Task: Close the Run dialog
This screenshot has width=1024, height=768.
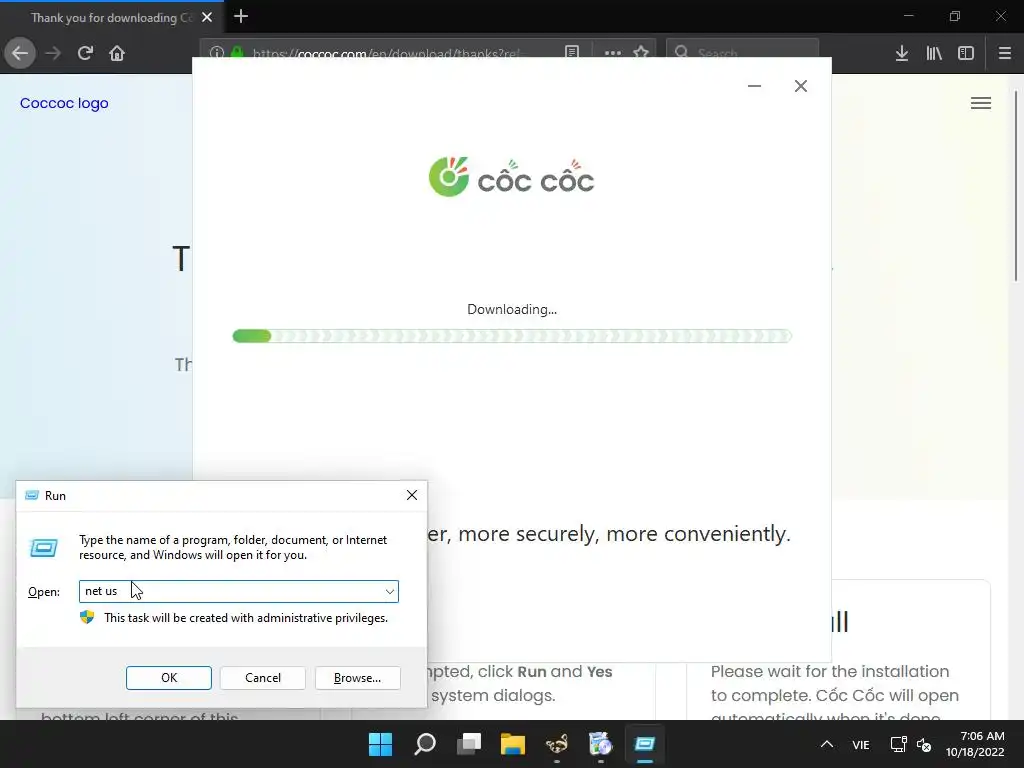Action: [x=412, y=495]
